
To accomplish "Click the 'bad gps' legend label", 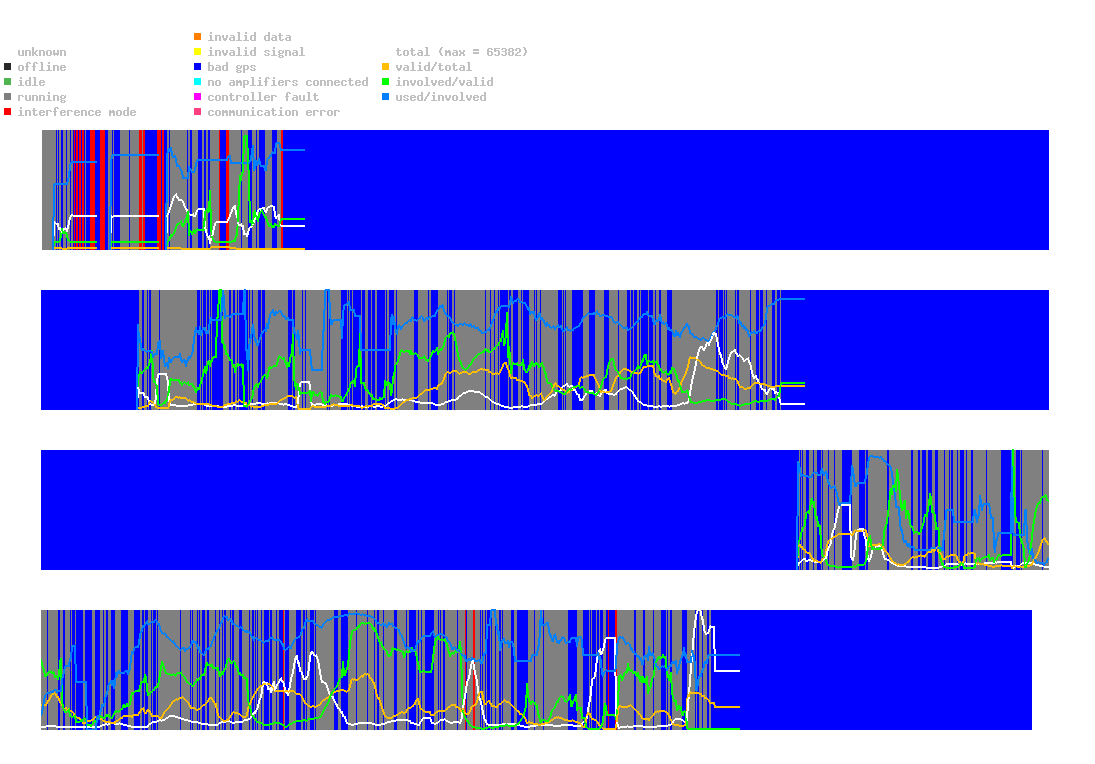I will 232,67.
